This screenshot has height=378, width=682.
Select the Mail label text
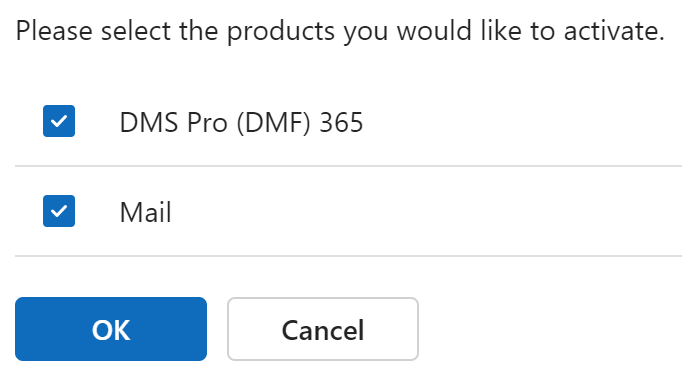click(145, 212)
